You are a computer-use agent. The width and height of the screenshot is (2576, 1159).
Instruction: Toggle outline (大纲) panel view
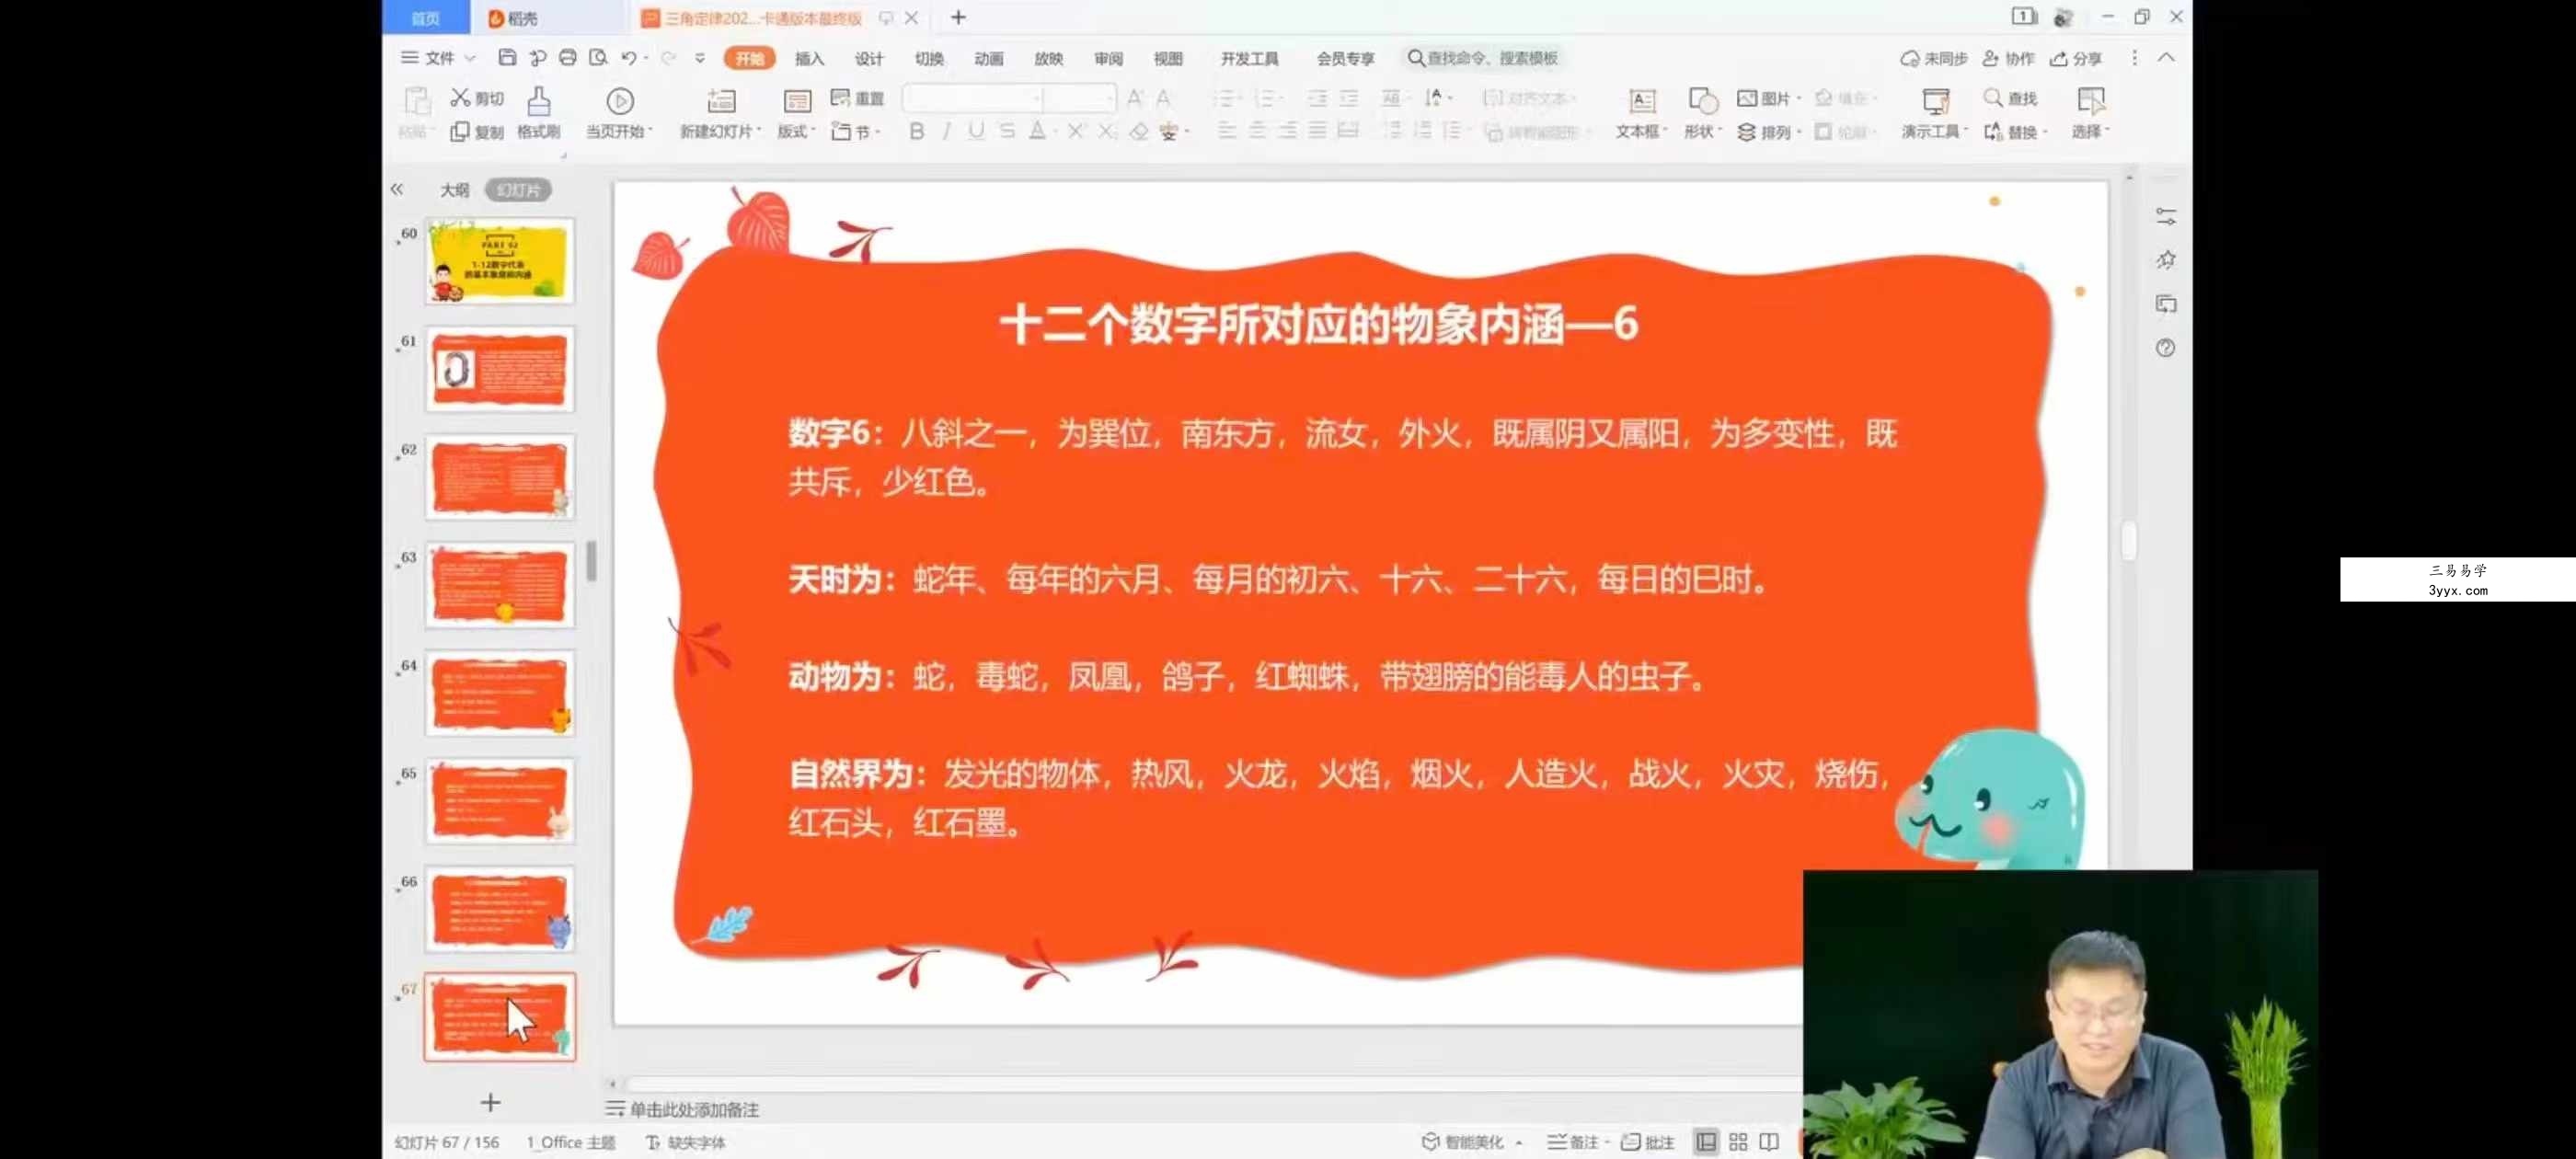click(x=455, y=189)
